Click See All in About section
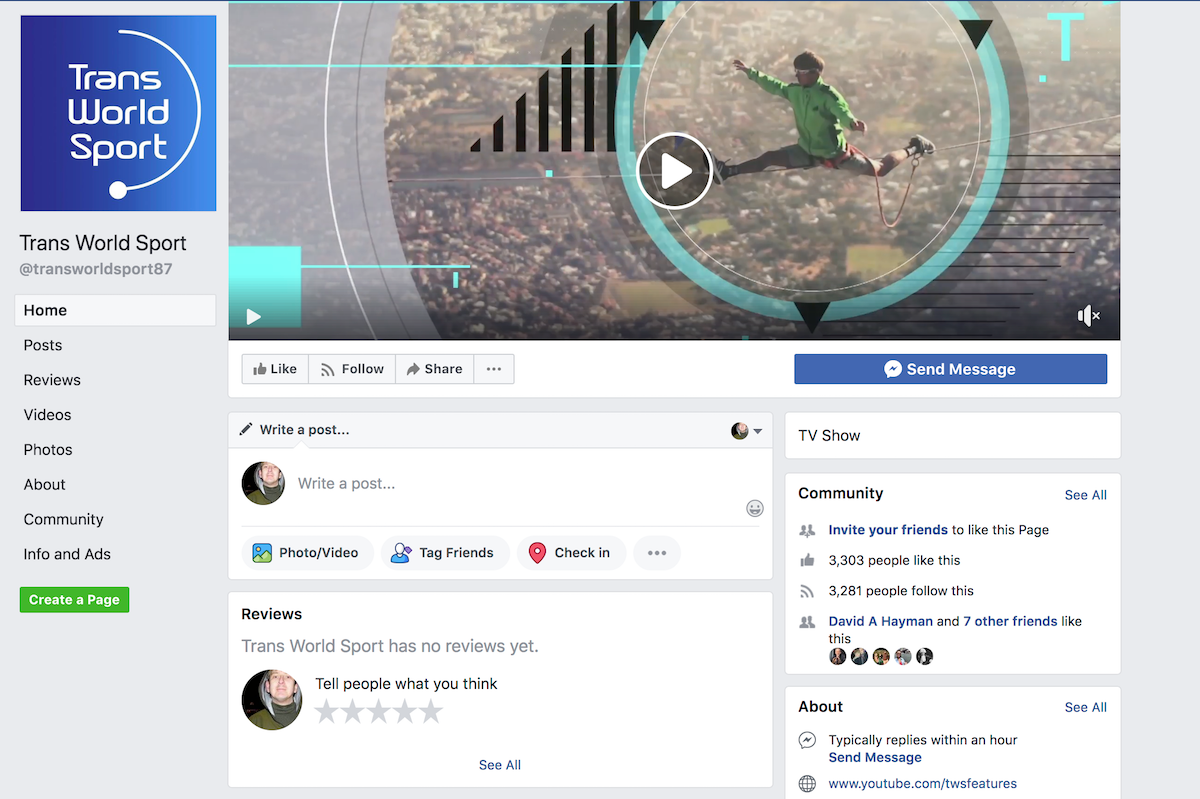The width and height of the screenshot is (1200, 799). (x=1085, y=707)
